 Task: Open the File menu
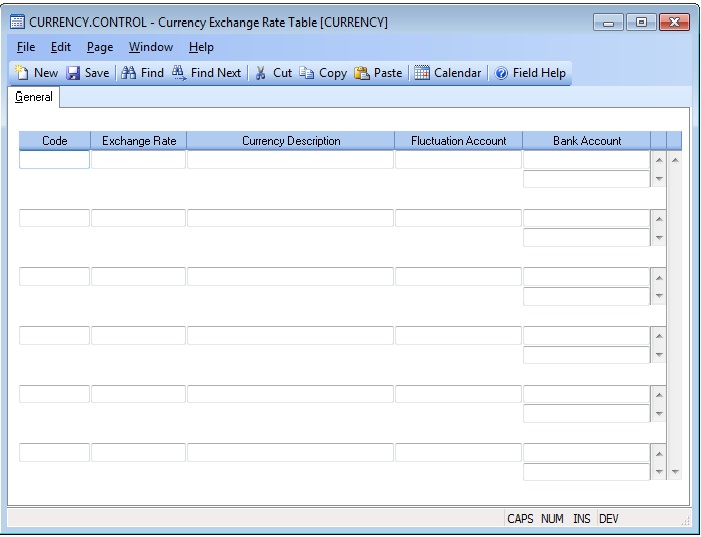pyautogui.click(x=25, y=47)
